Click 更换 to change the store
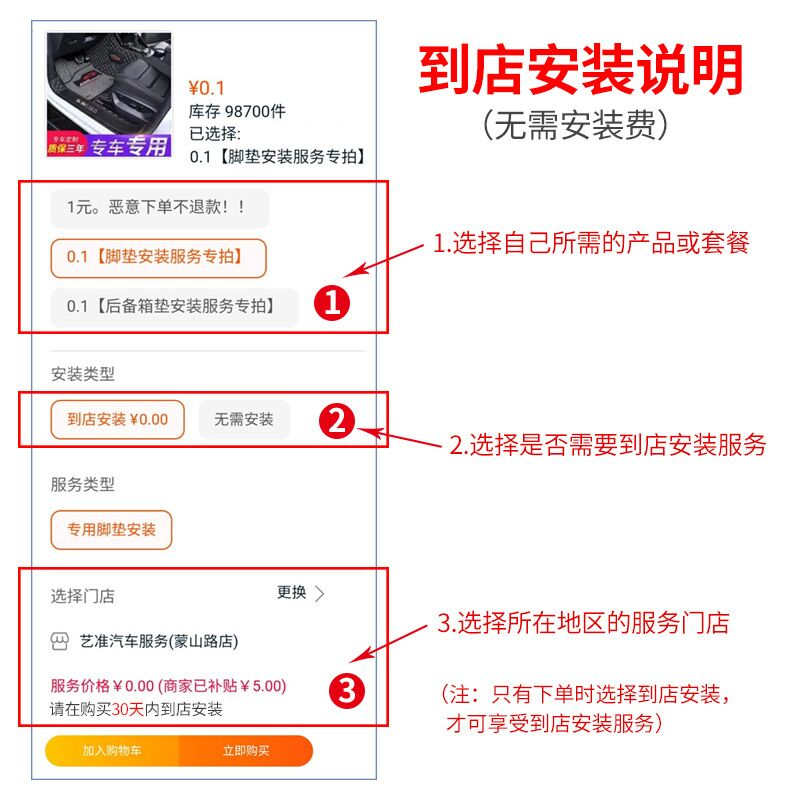 pyautogui.click(x=291, y=592)
